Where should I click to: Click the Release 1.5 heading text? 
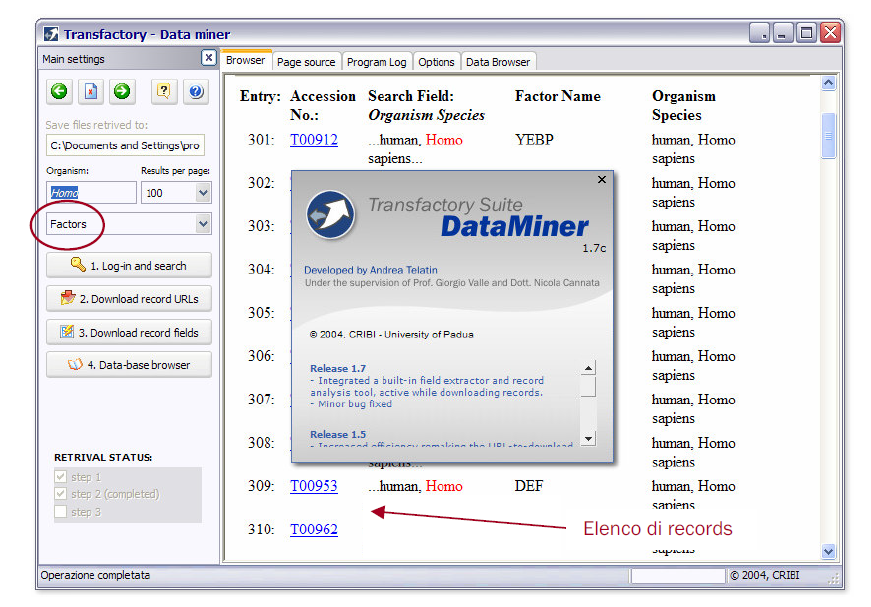coord(338,434)
